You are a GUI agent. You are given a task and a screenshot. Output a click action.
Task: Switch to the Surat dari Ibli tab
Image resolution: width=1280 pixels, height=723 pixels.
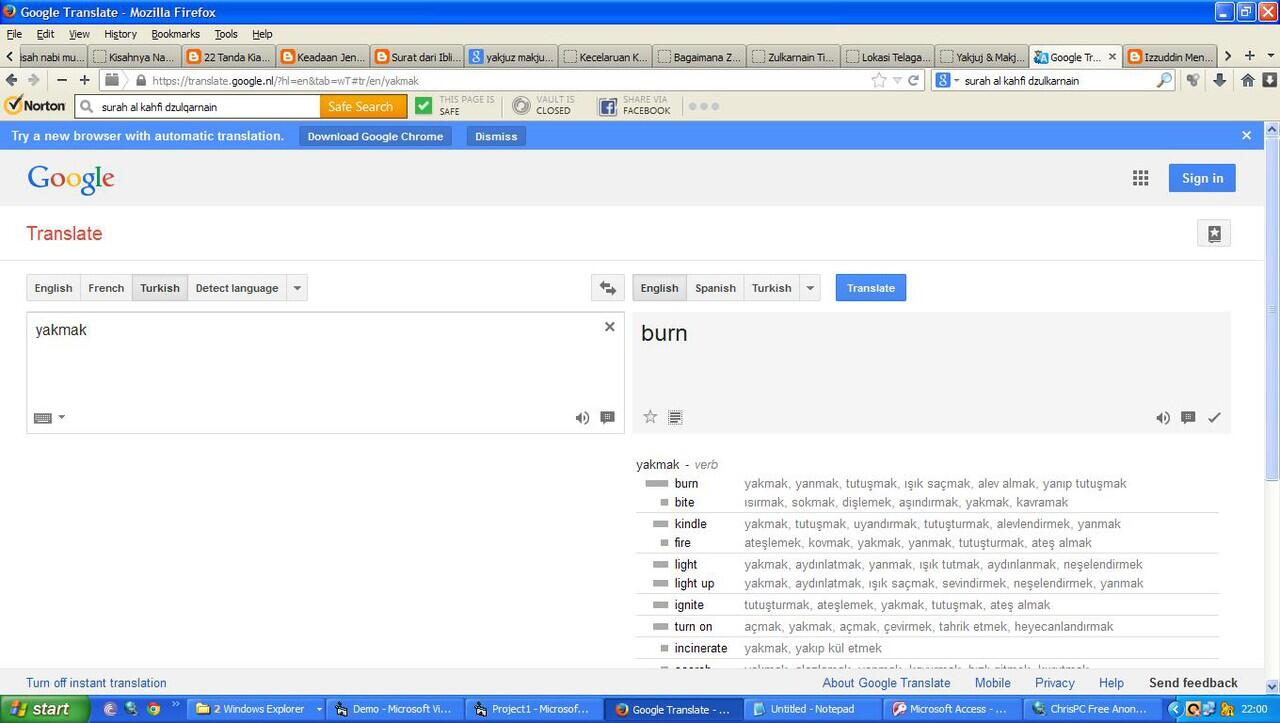pos(416,57)
